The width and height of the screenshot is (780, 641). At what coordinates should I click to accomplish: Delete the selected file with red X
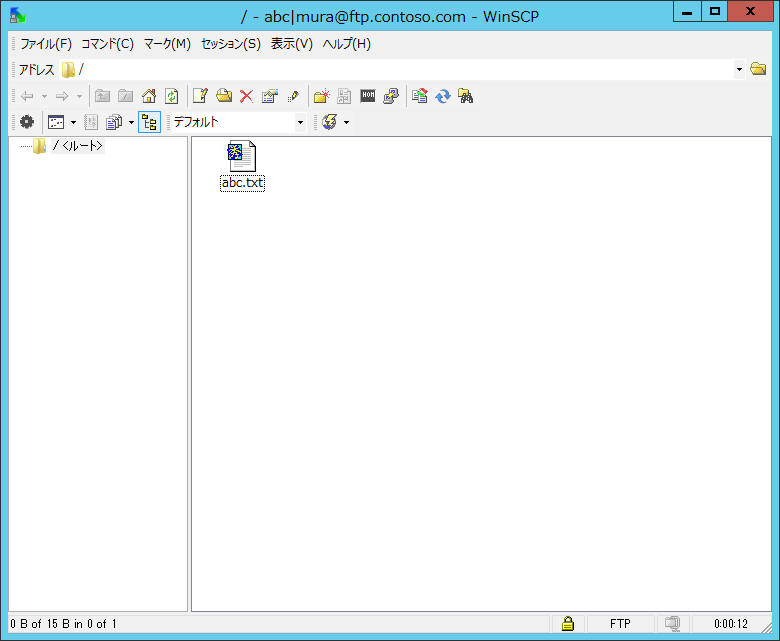pos(247,96)
